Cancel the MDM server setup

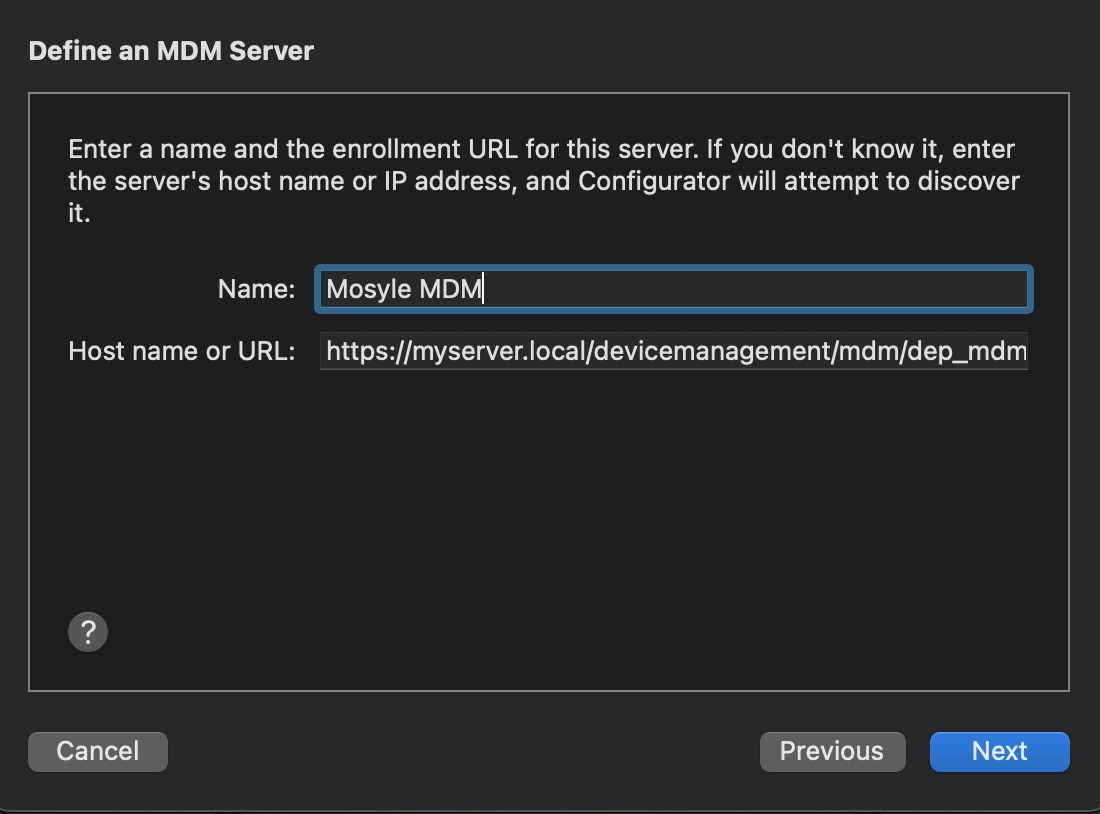[x=98, y=752]
